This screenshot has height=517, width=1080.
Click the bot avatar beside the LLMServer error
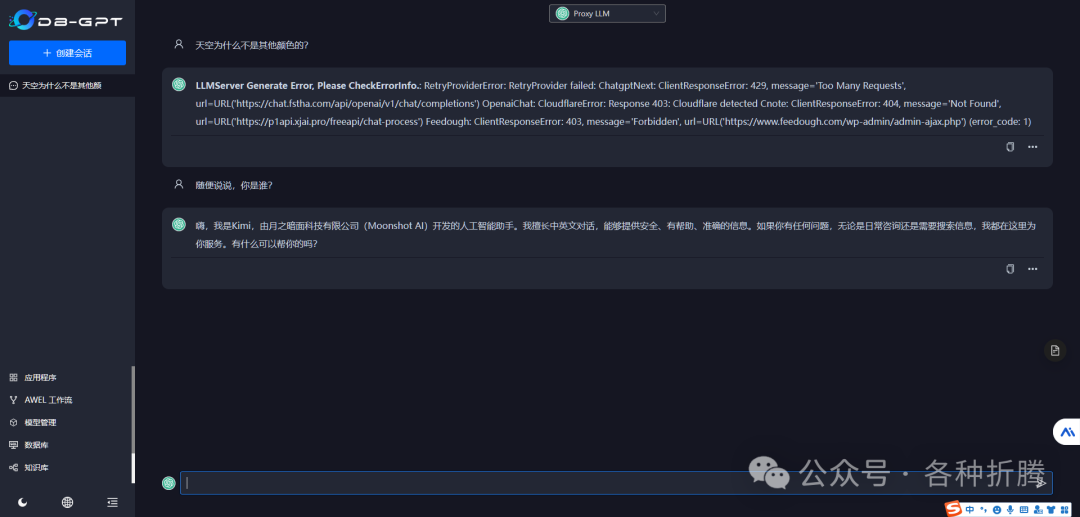[x=179, y=85]
